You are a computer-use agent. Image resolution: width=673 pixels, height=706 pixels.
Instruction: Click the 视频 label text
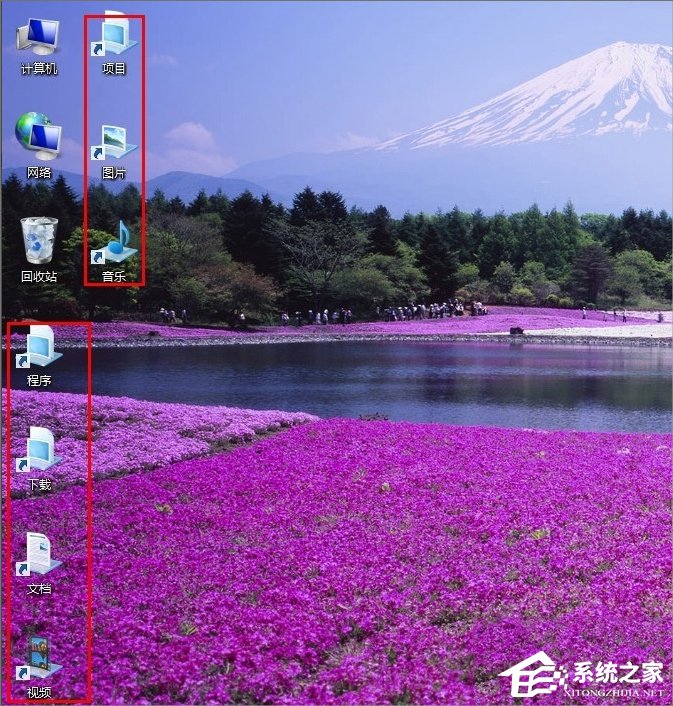tap(39, 692)
